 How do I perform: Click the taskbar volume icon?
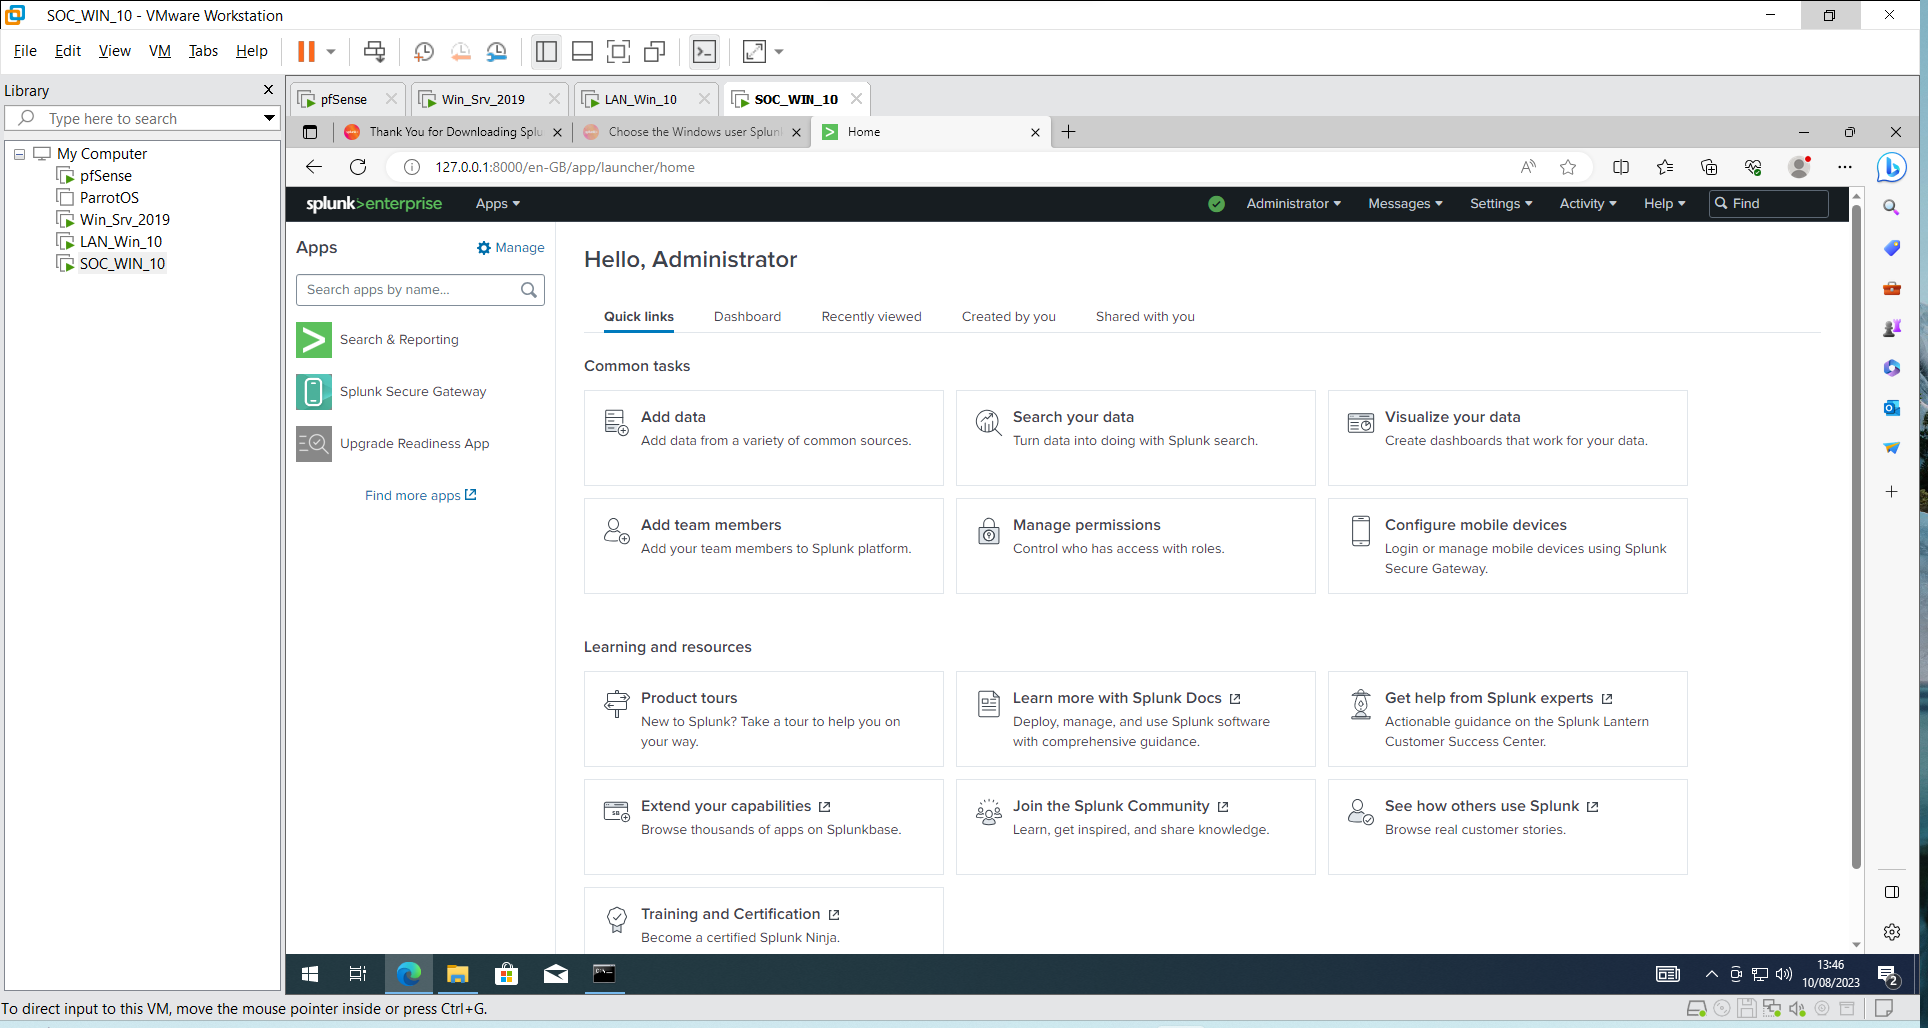1784,974
